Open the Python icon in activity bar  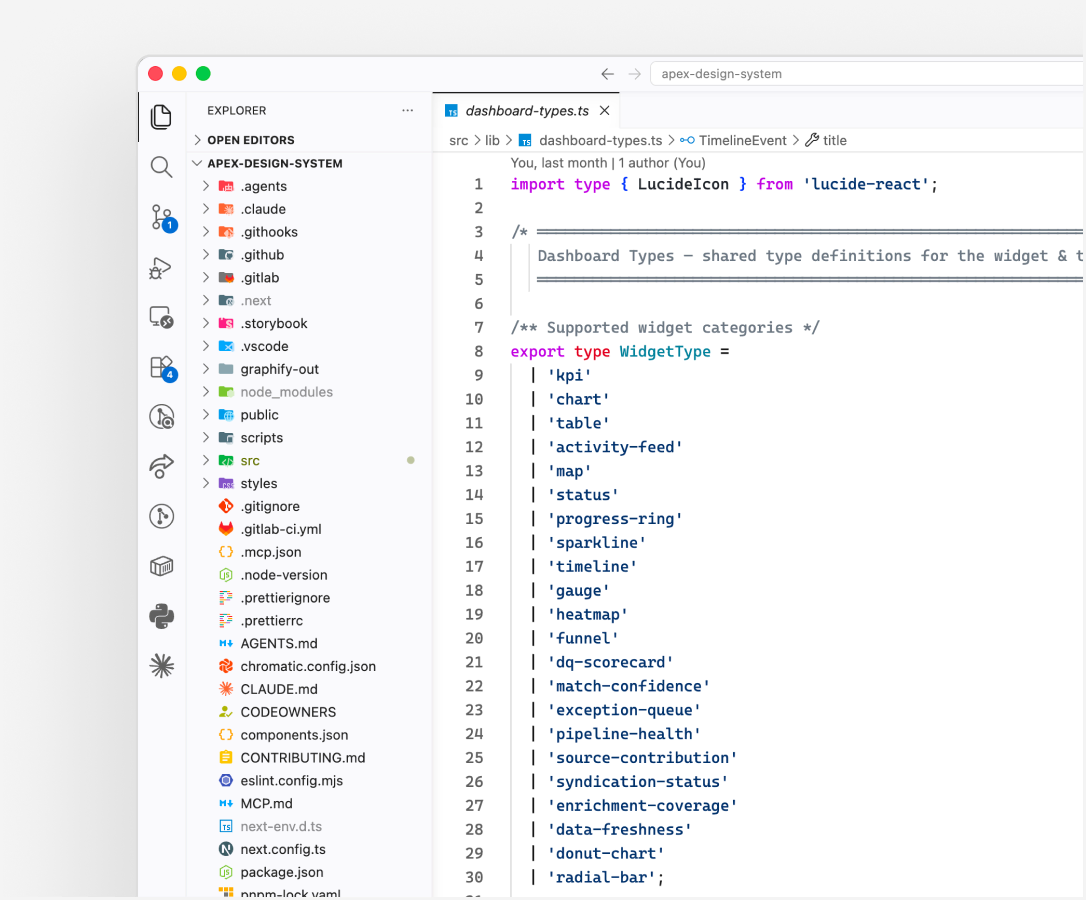pyautogui.click(x=161, y=616)
